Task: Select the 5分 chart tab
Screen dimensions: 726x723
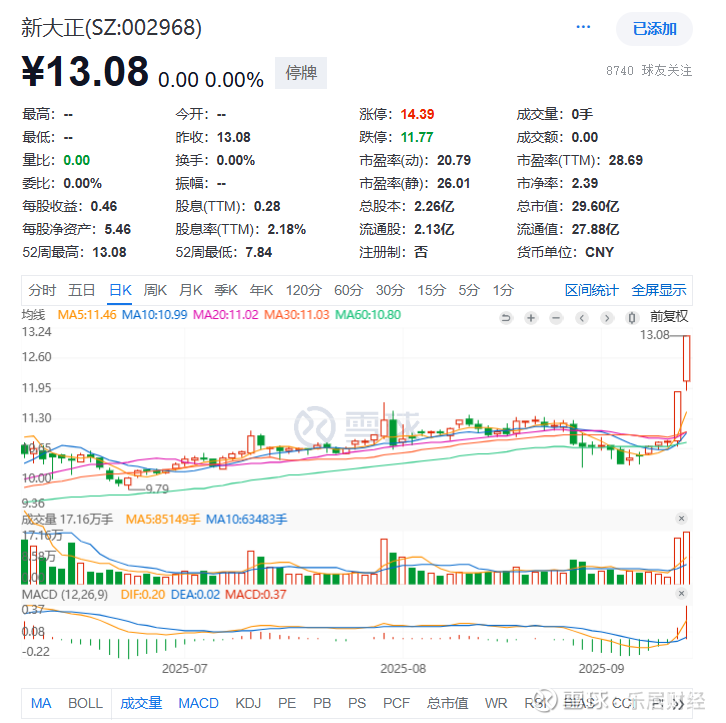Action: 469,290
